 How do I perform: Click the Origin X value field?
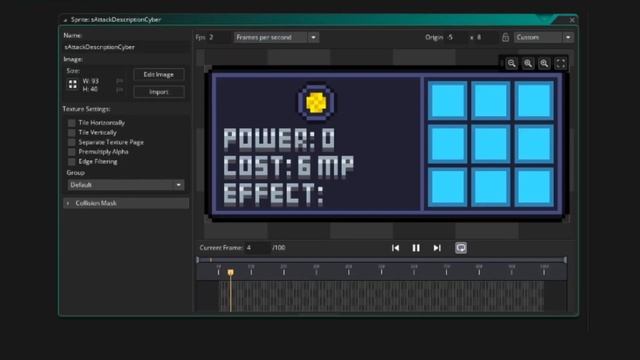point(456,37)
